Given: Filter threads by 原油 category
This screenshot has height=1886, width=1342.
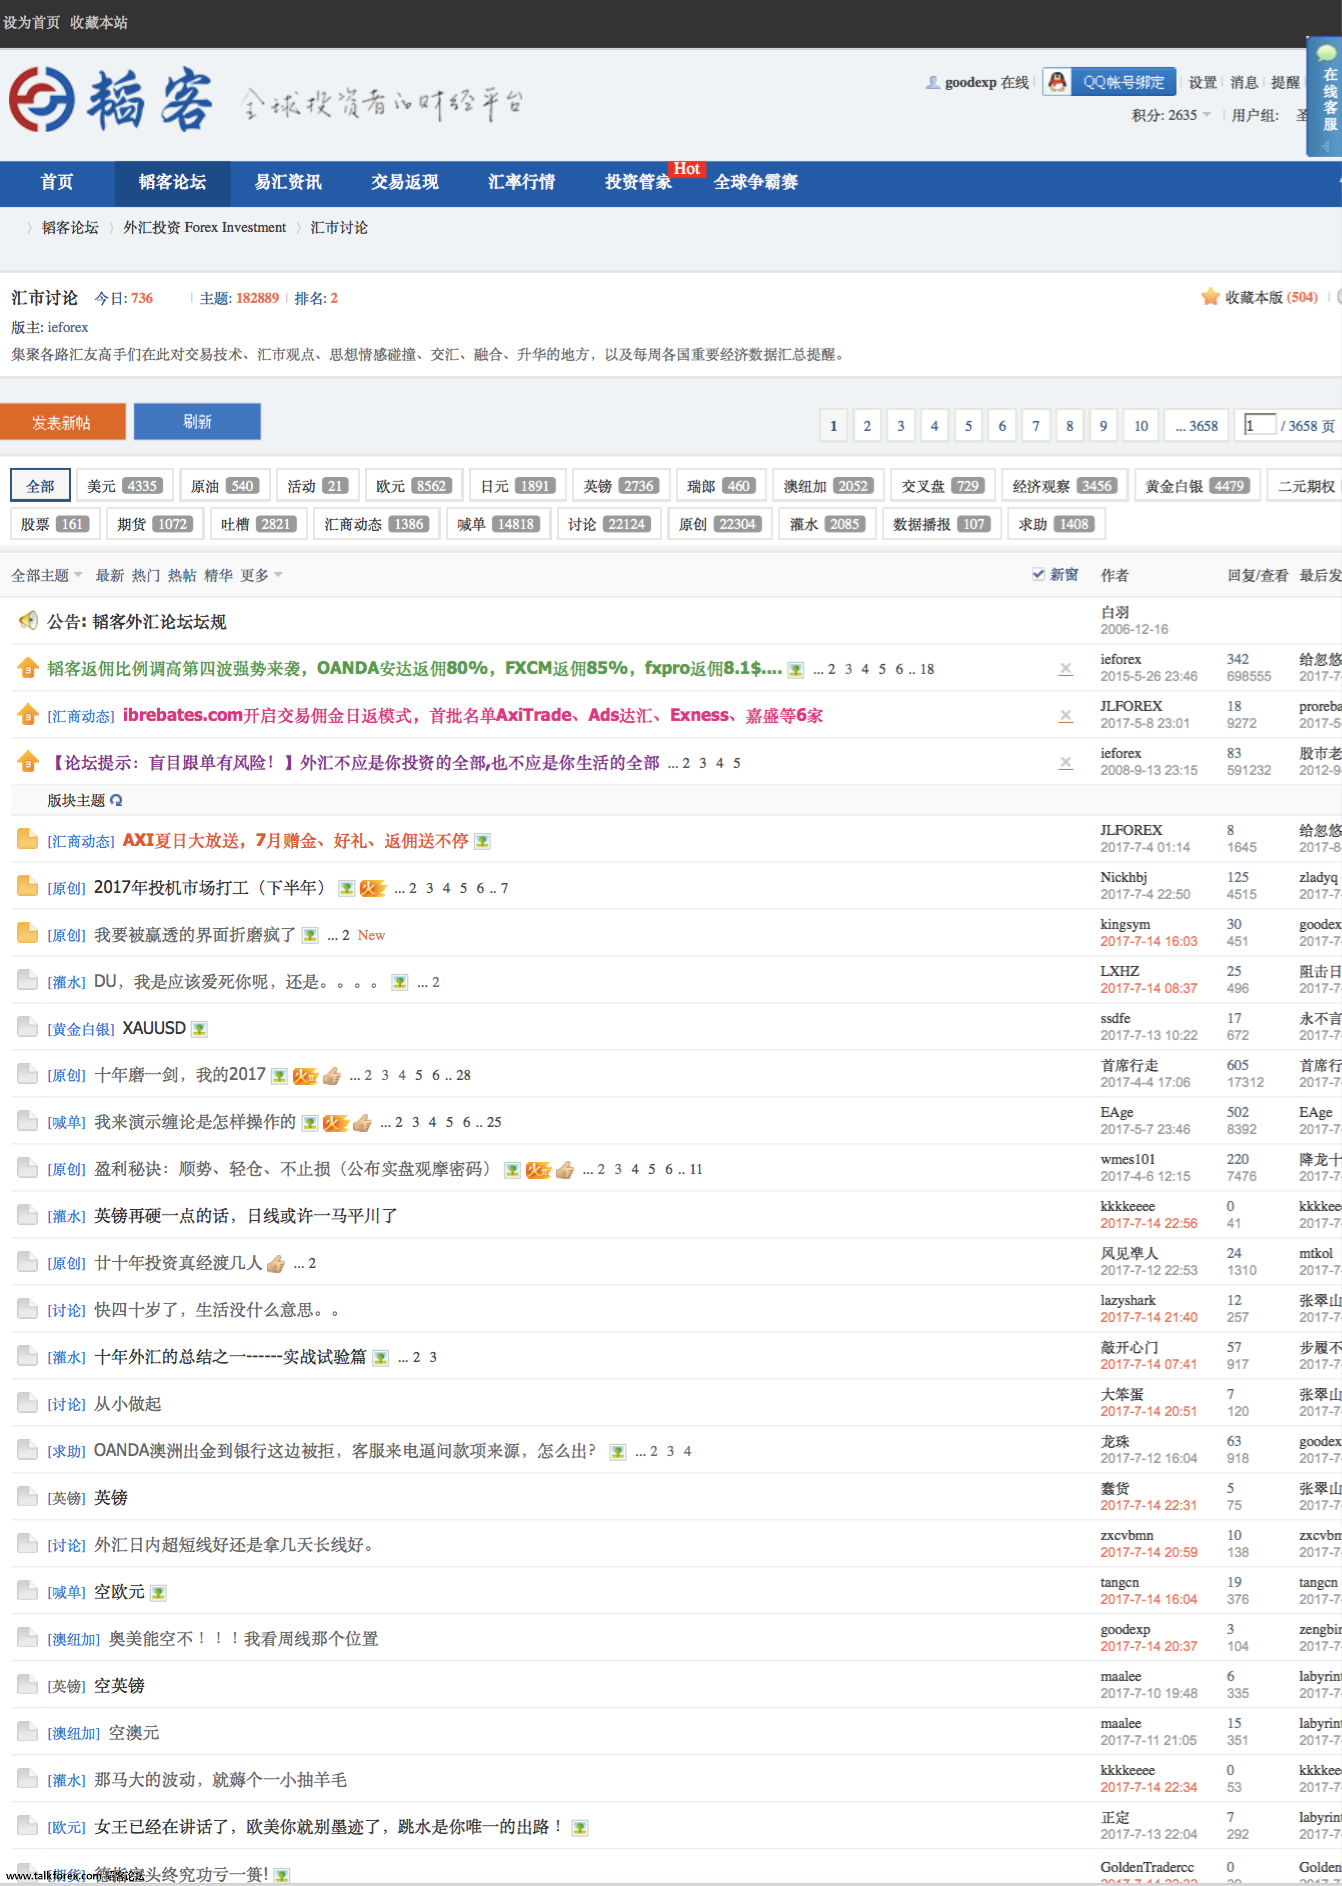Looking at the screenshot, I should tap(226, 486).
